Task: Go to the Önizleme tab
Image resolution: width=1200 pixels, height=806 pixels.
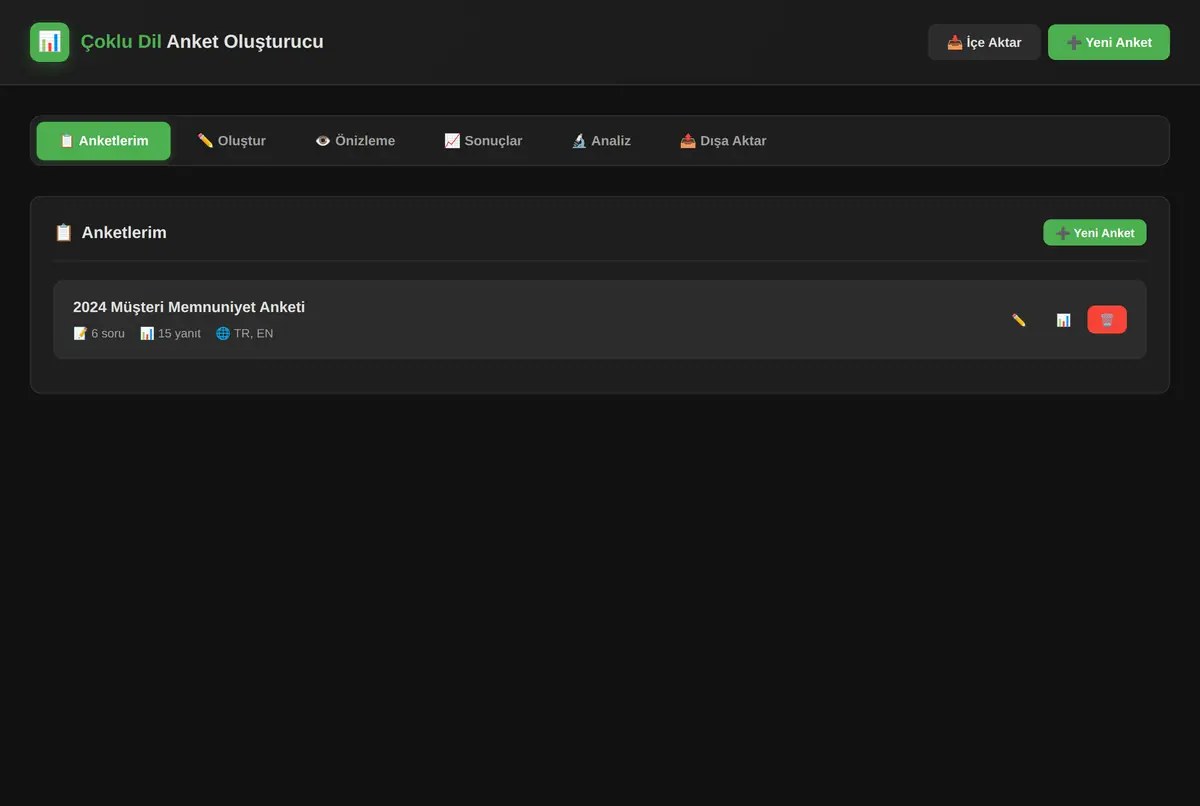Action: pyautogui.click(x=355, y=141)
